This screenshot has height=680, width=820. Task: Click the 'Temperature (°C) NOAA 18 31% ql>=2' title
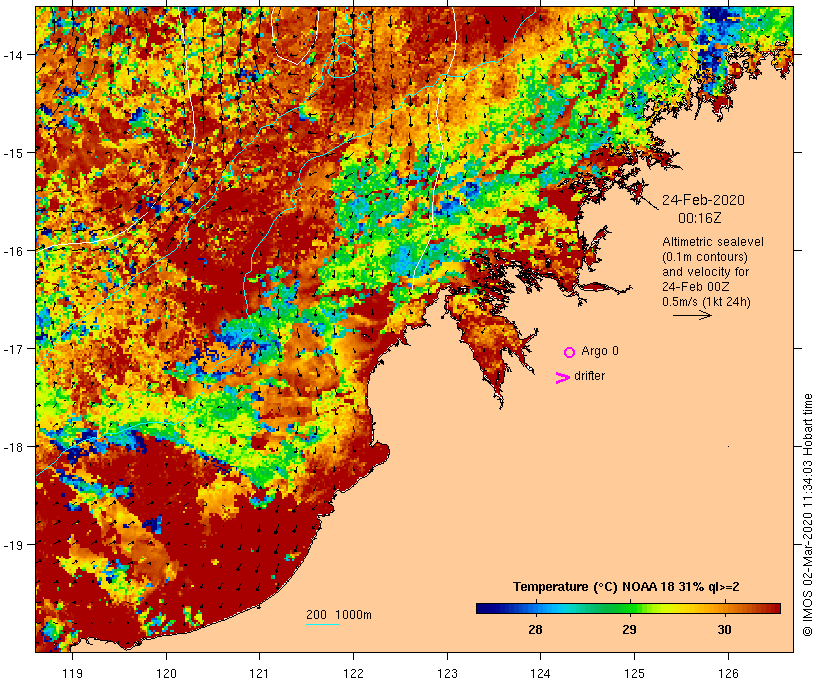[x=626, y=587]
